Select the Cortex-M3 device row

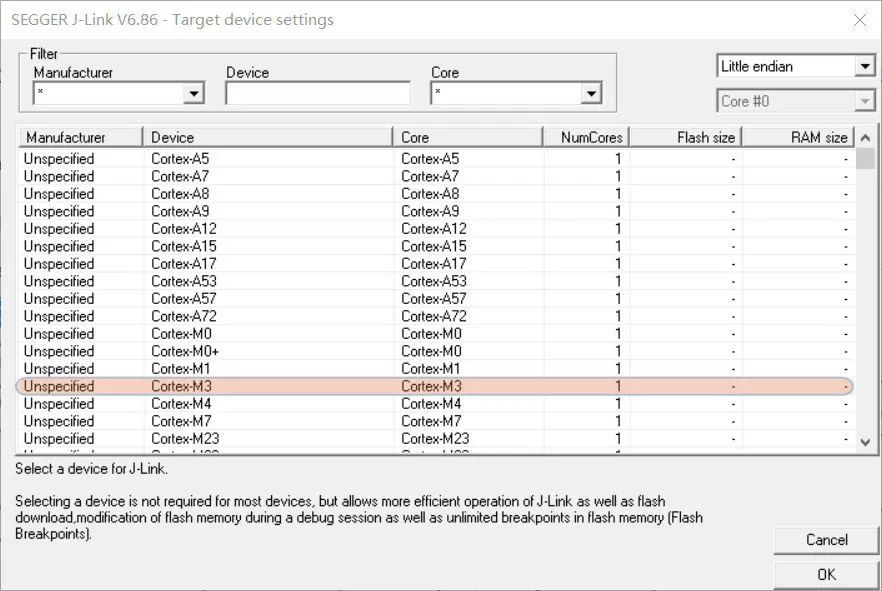tap(435, 386)
